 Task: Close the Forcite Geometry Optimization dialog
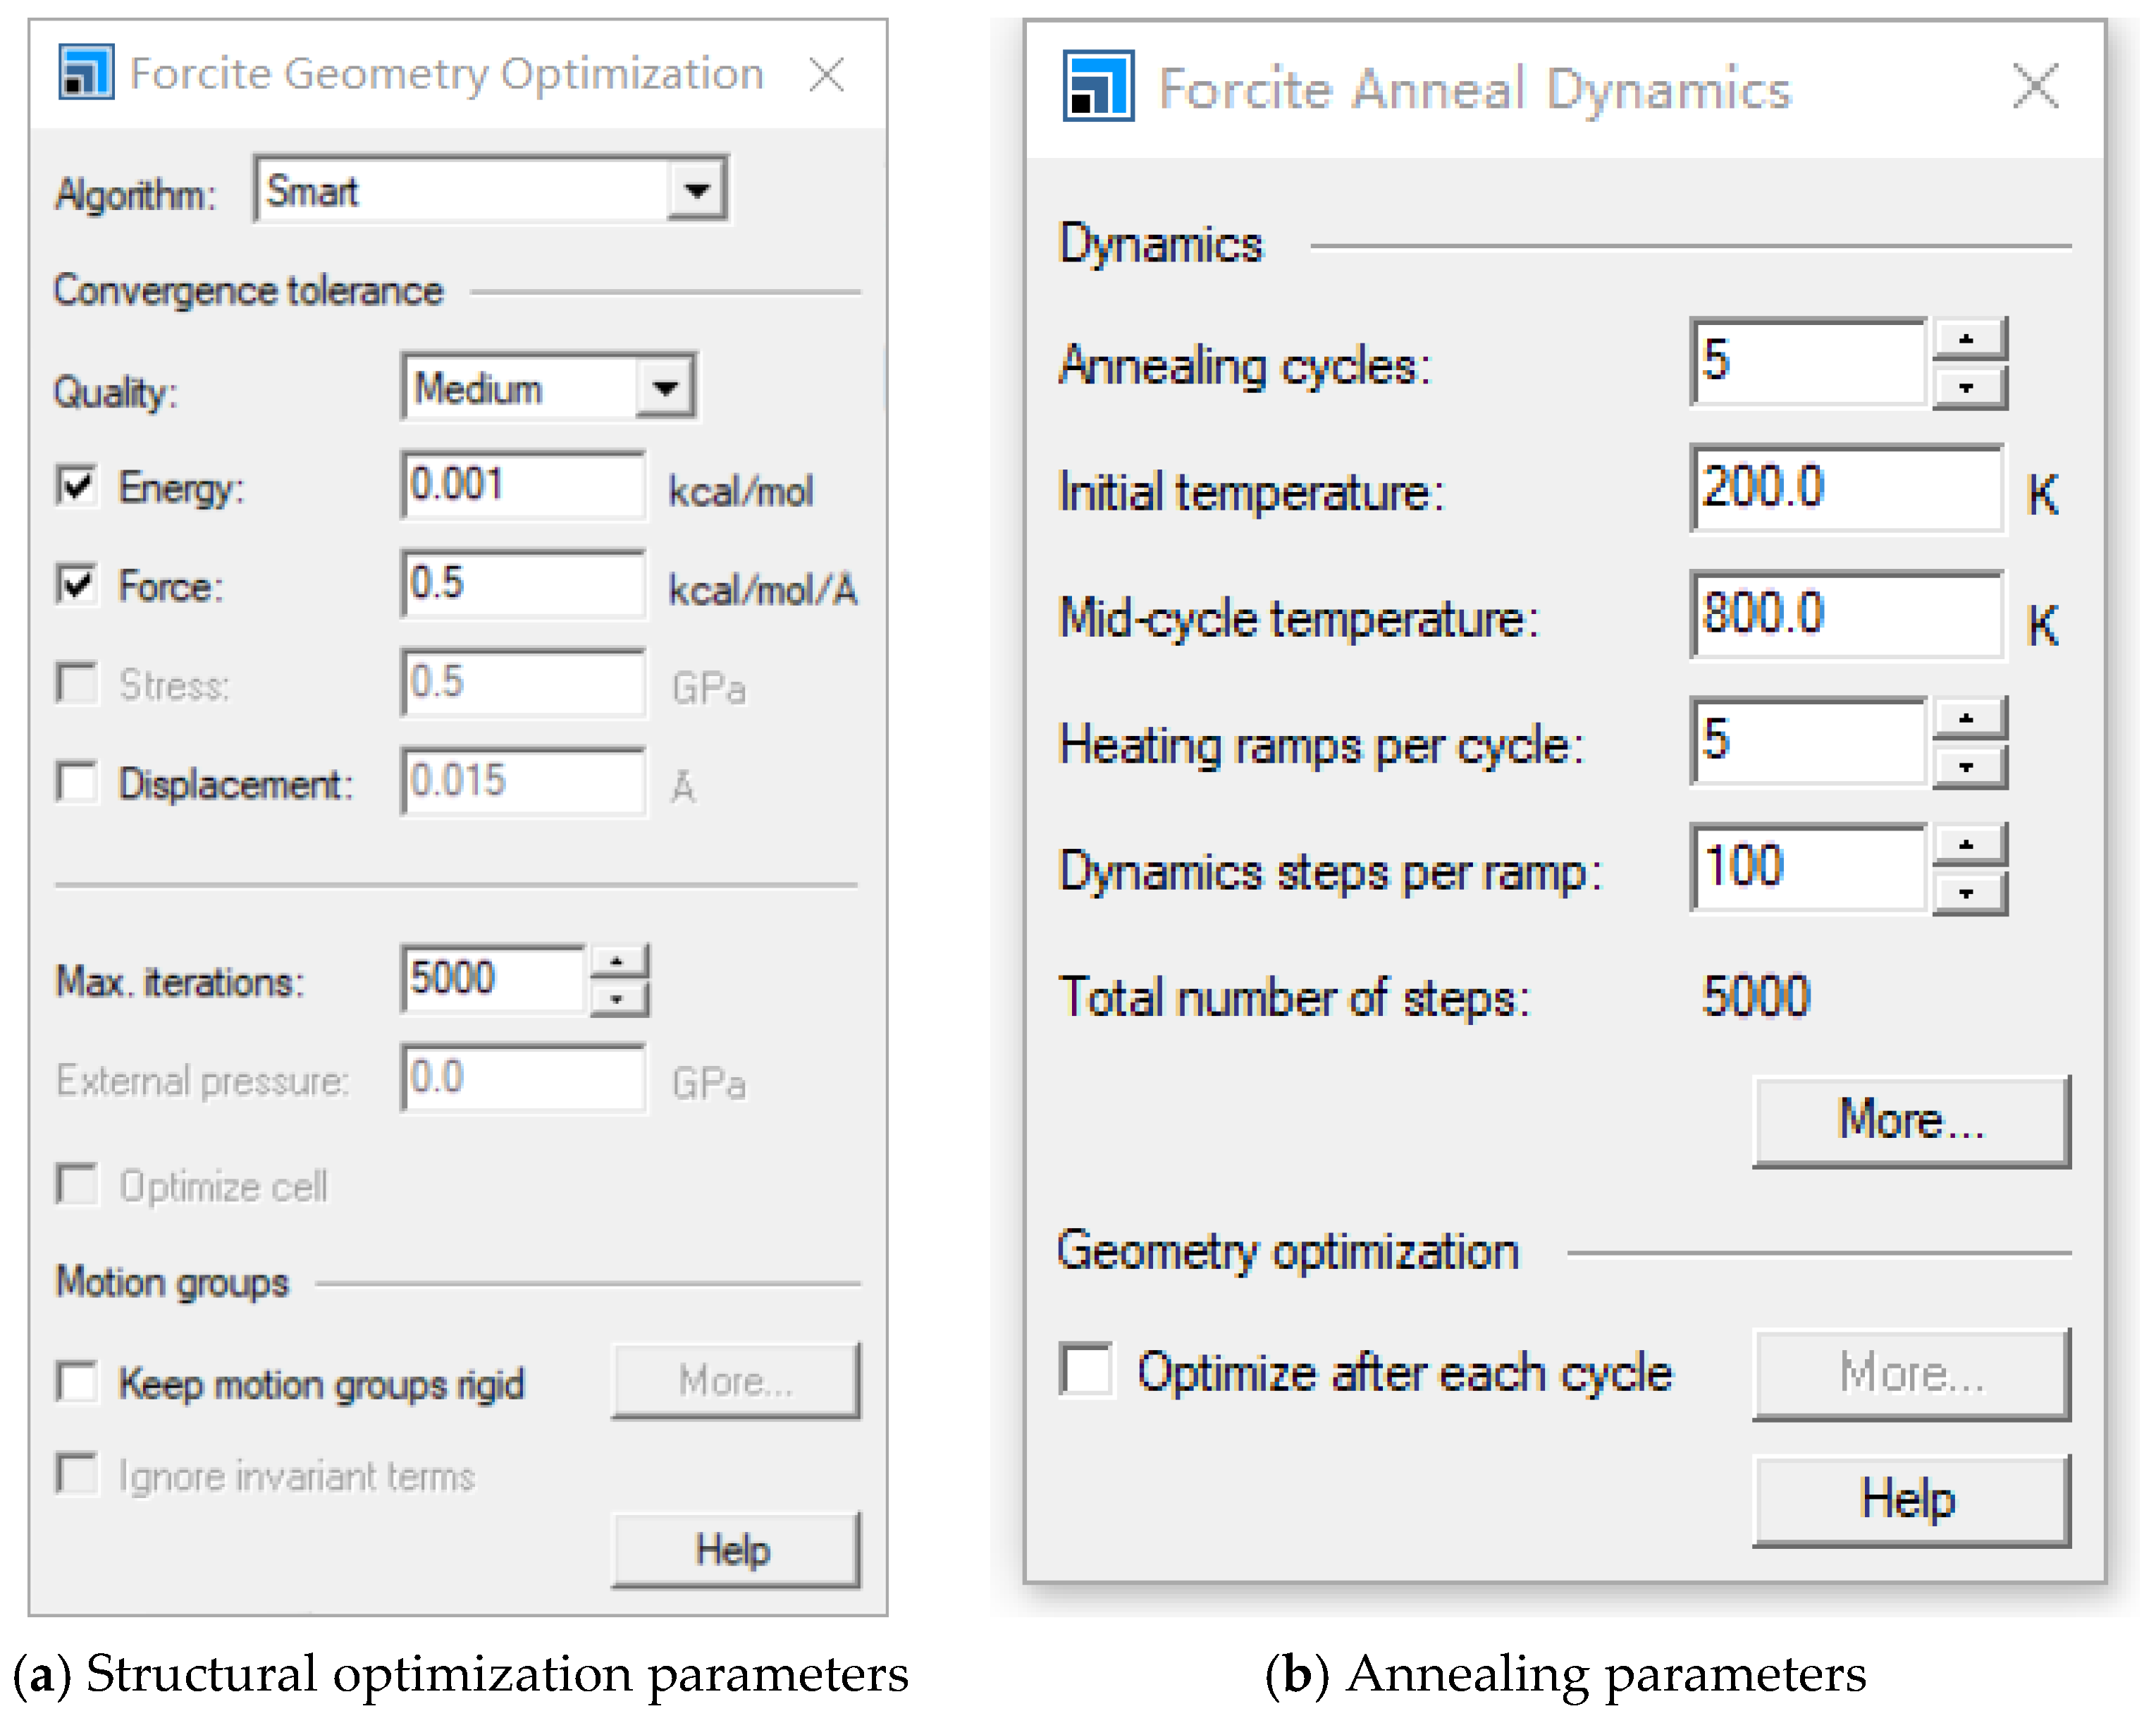click(x=826, y=74)
